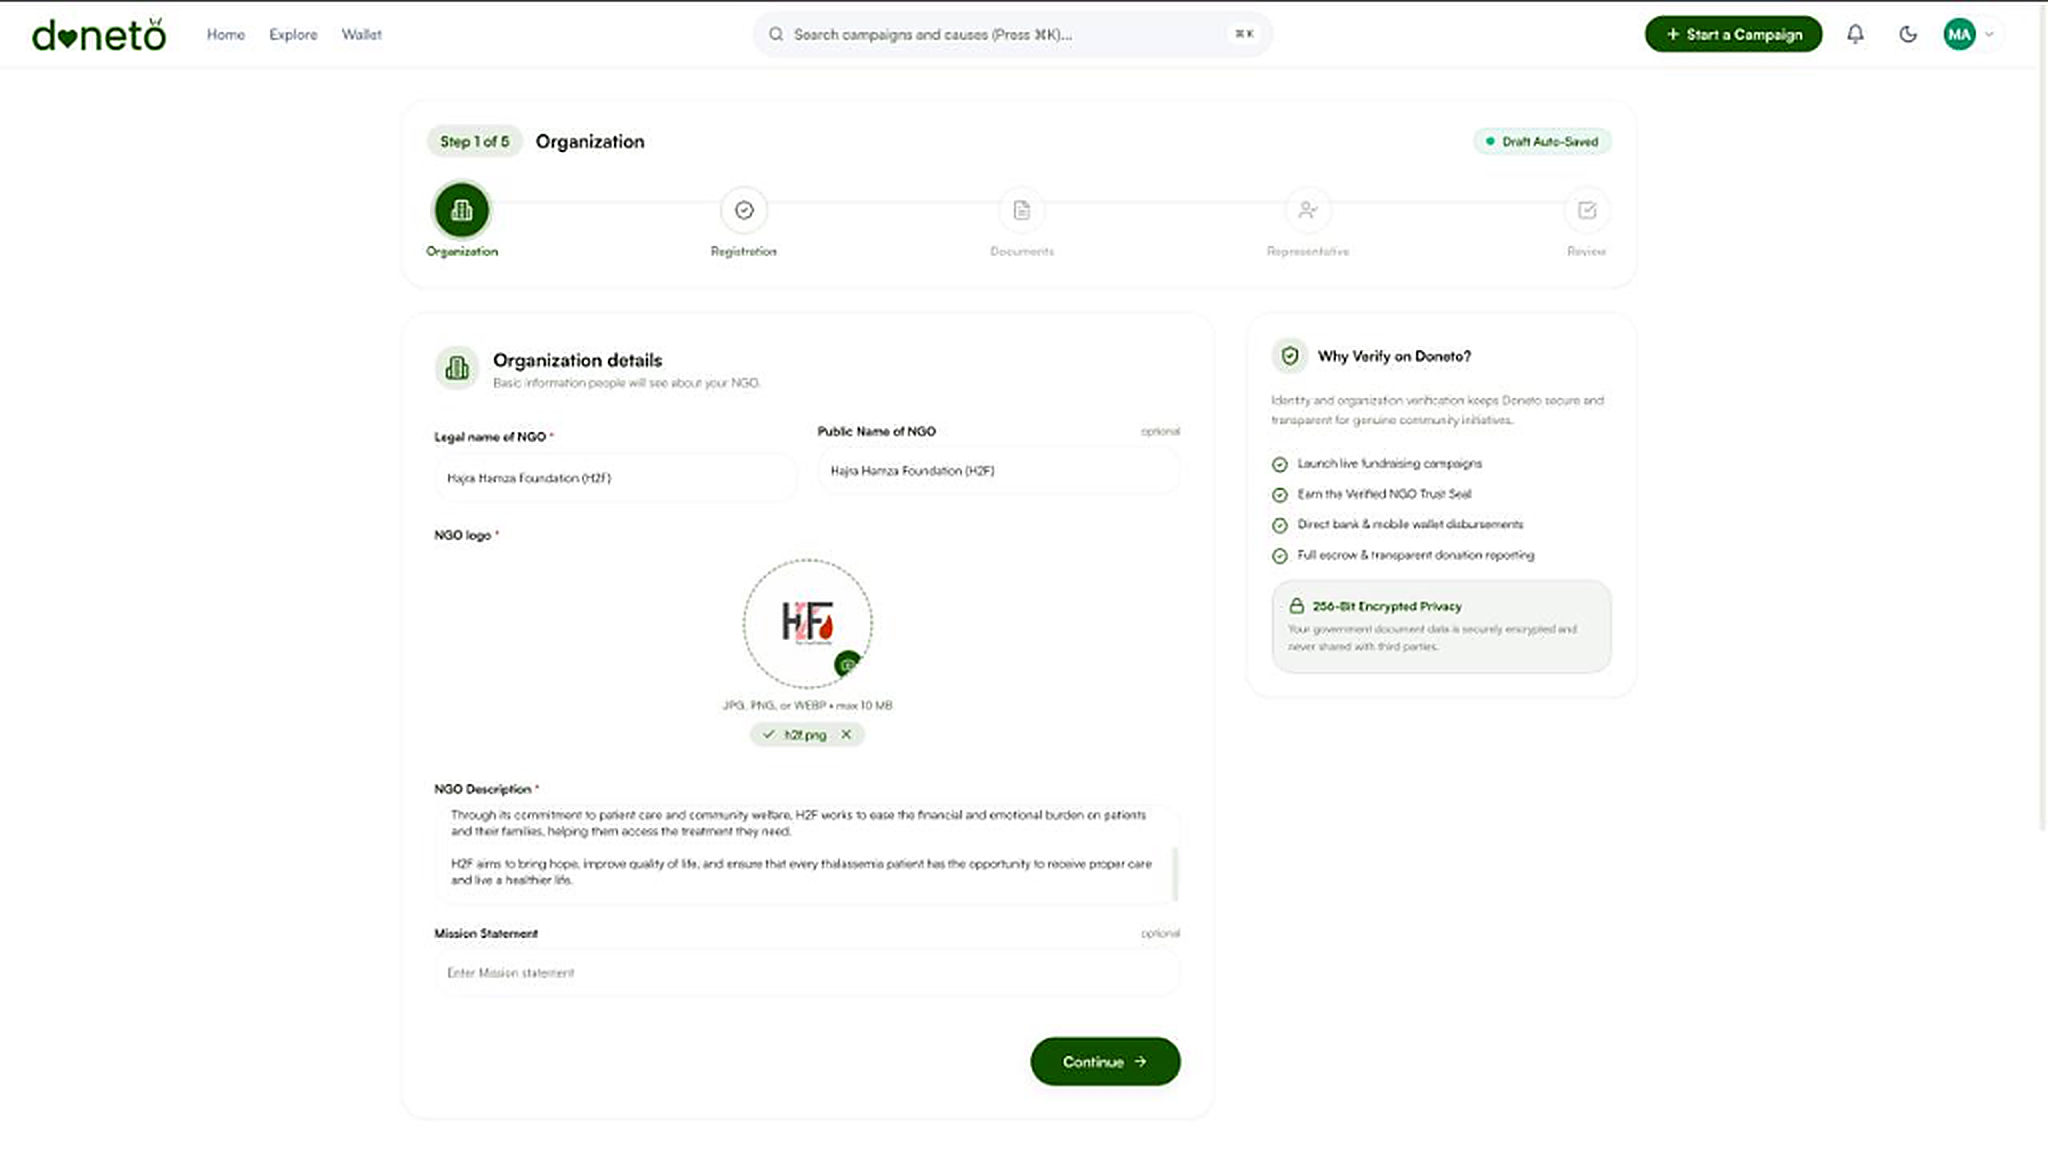Viewport: 2048px width, 1168px height.
Task: Click the Step 1 of 5 badge
Action: coord(475,141)
